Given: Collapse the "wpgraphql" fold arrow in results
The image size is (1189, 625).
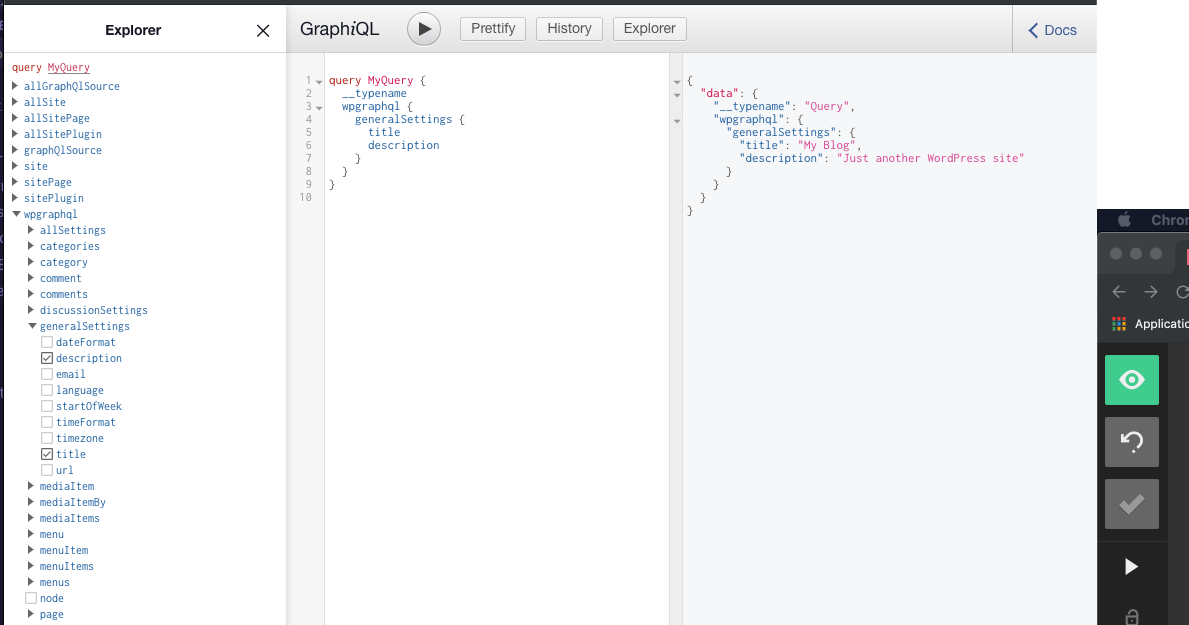Looking at the screenshot, I should pos(677,121).
